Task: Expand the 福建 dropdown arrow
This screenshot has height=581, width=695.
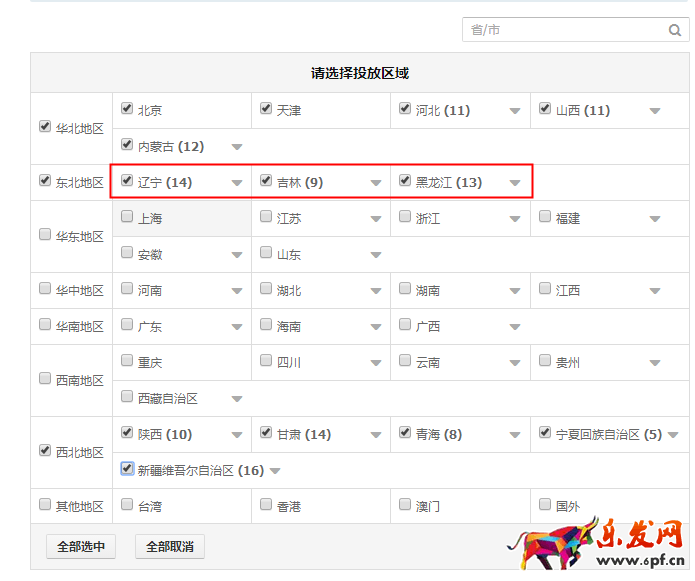Action: (655, 219)
